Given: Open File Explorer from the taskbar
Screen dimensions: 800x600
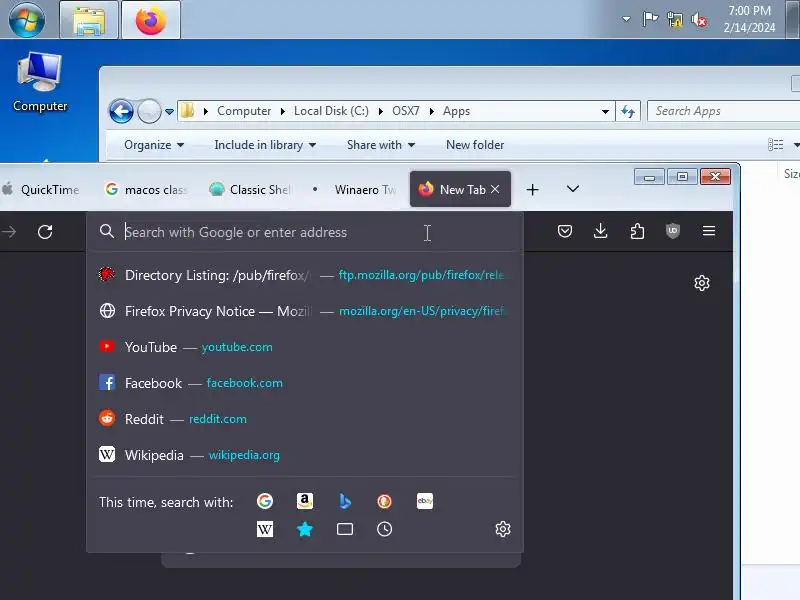Looking at the screenshot, I should coord(89,20).
